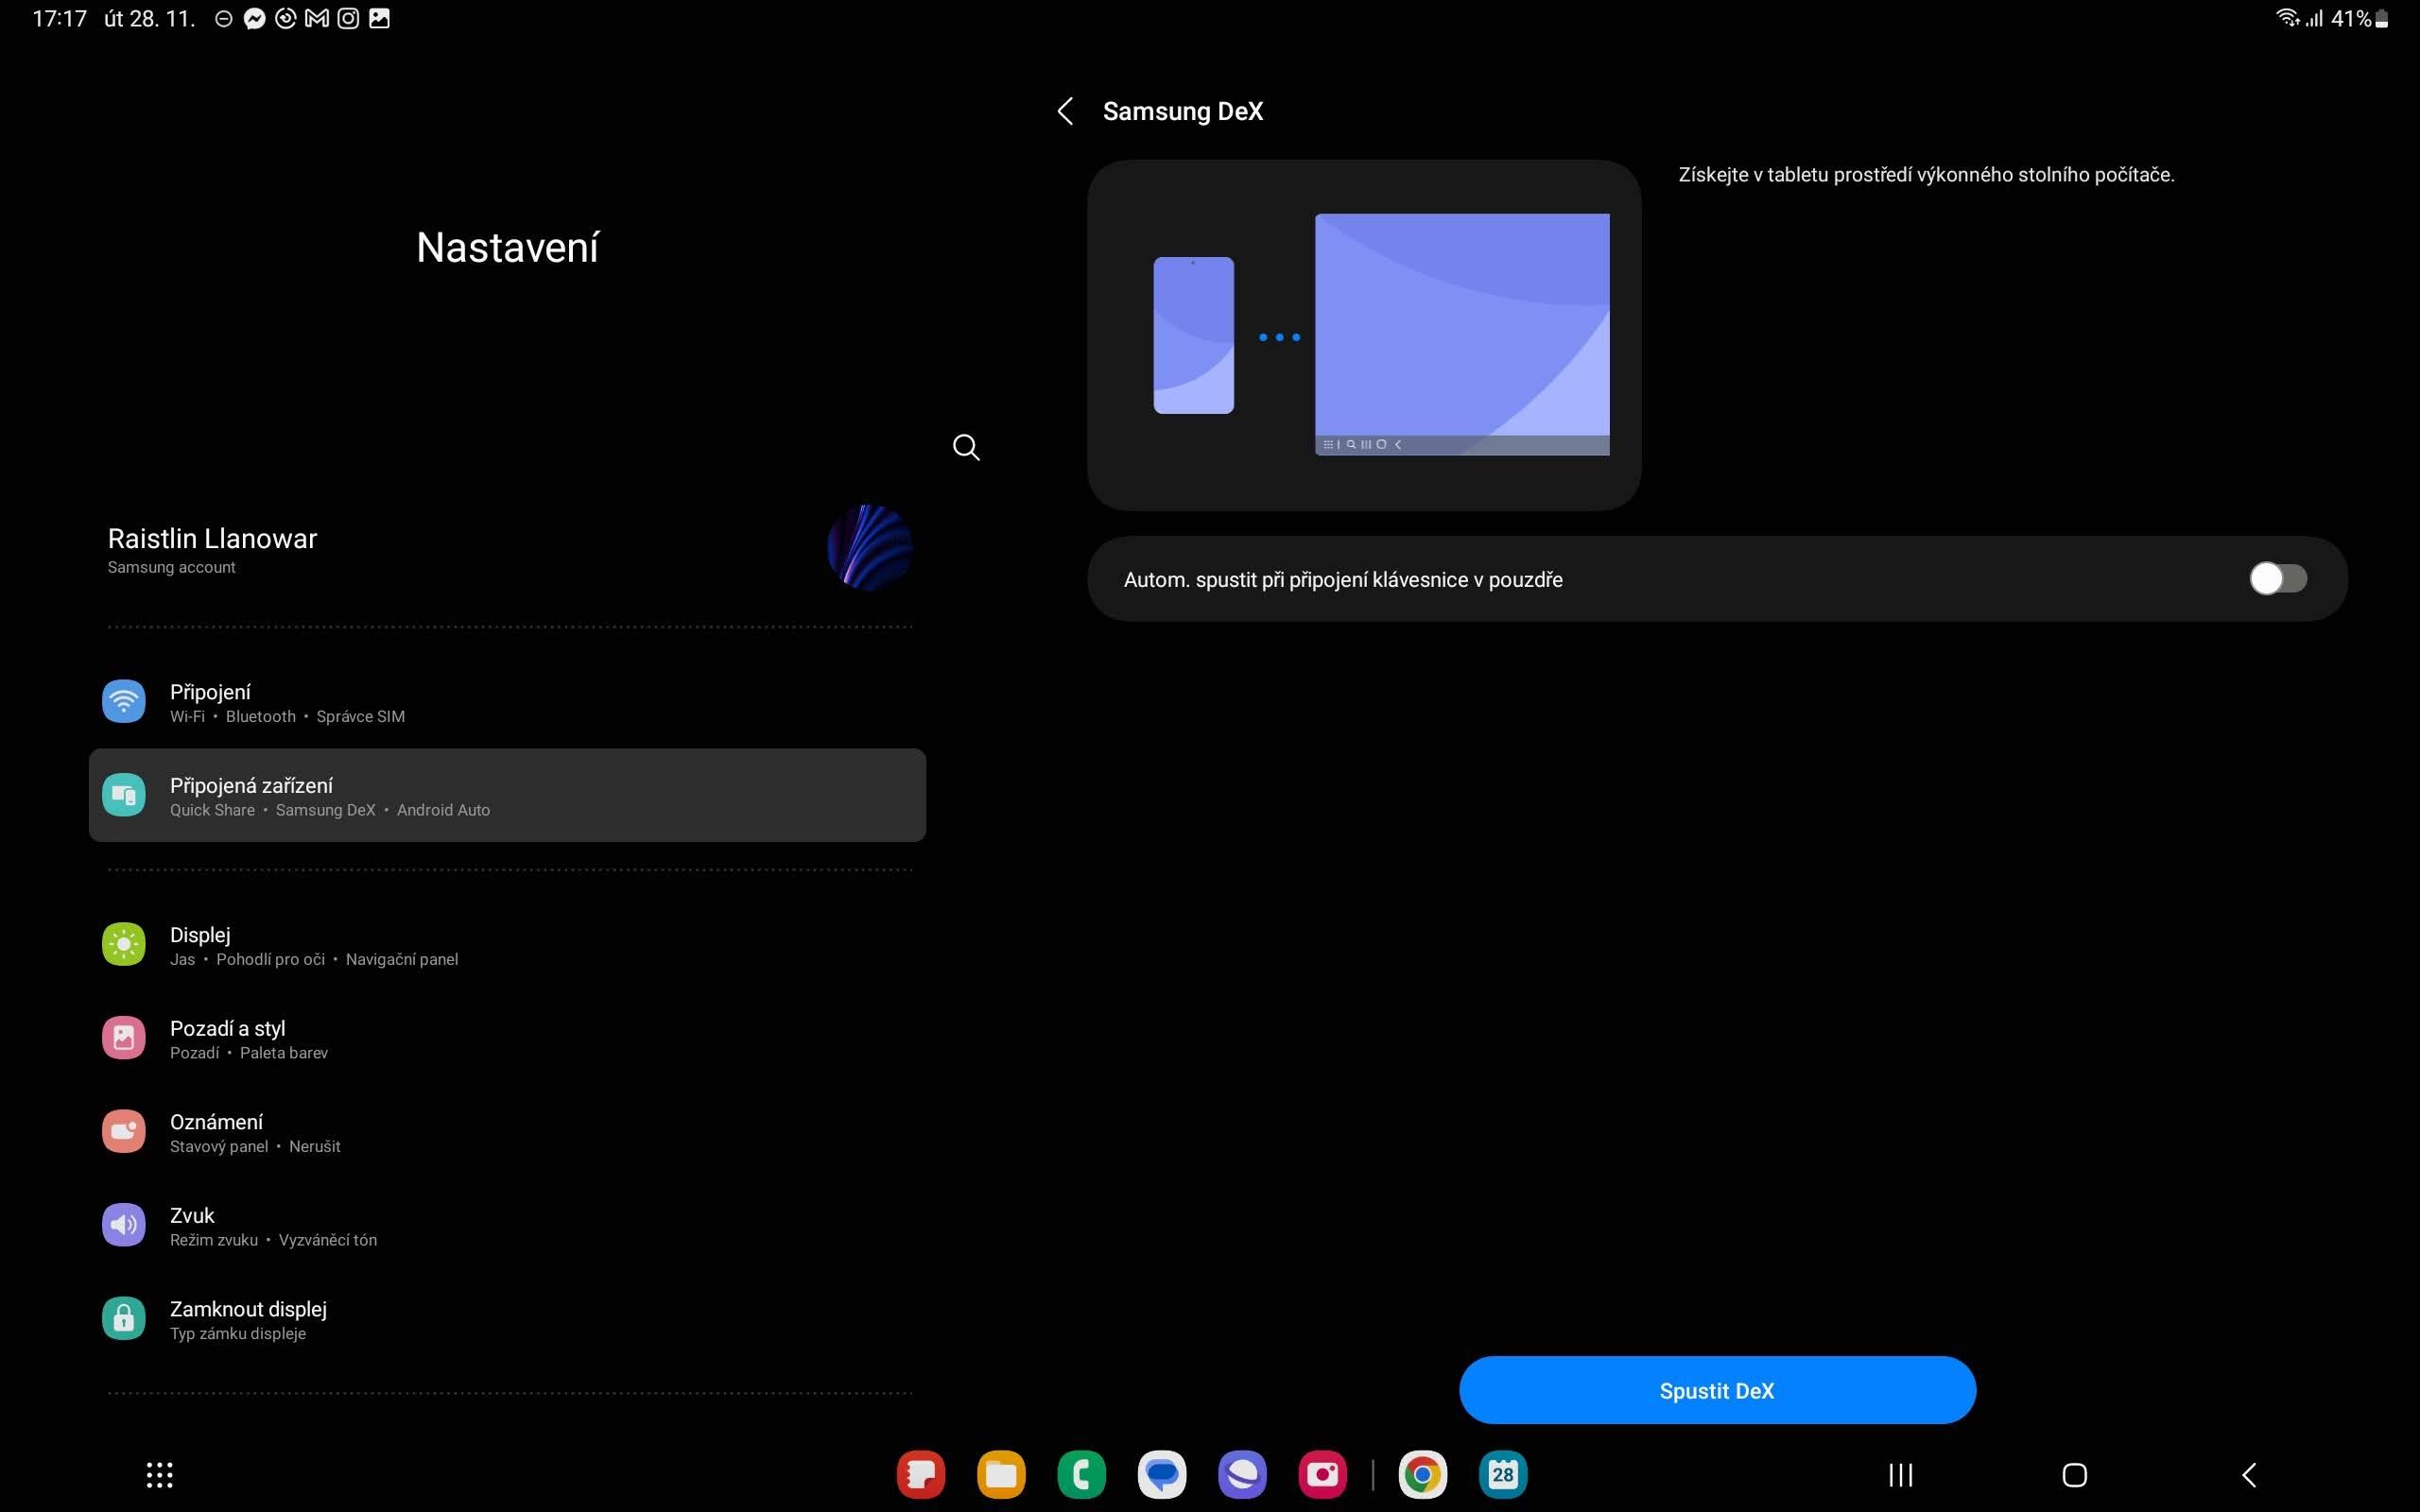Launch Chrome from the taskbar
2420x1512 pixels.
1422,1474
